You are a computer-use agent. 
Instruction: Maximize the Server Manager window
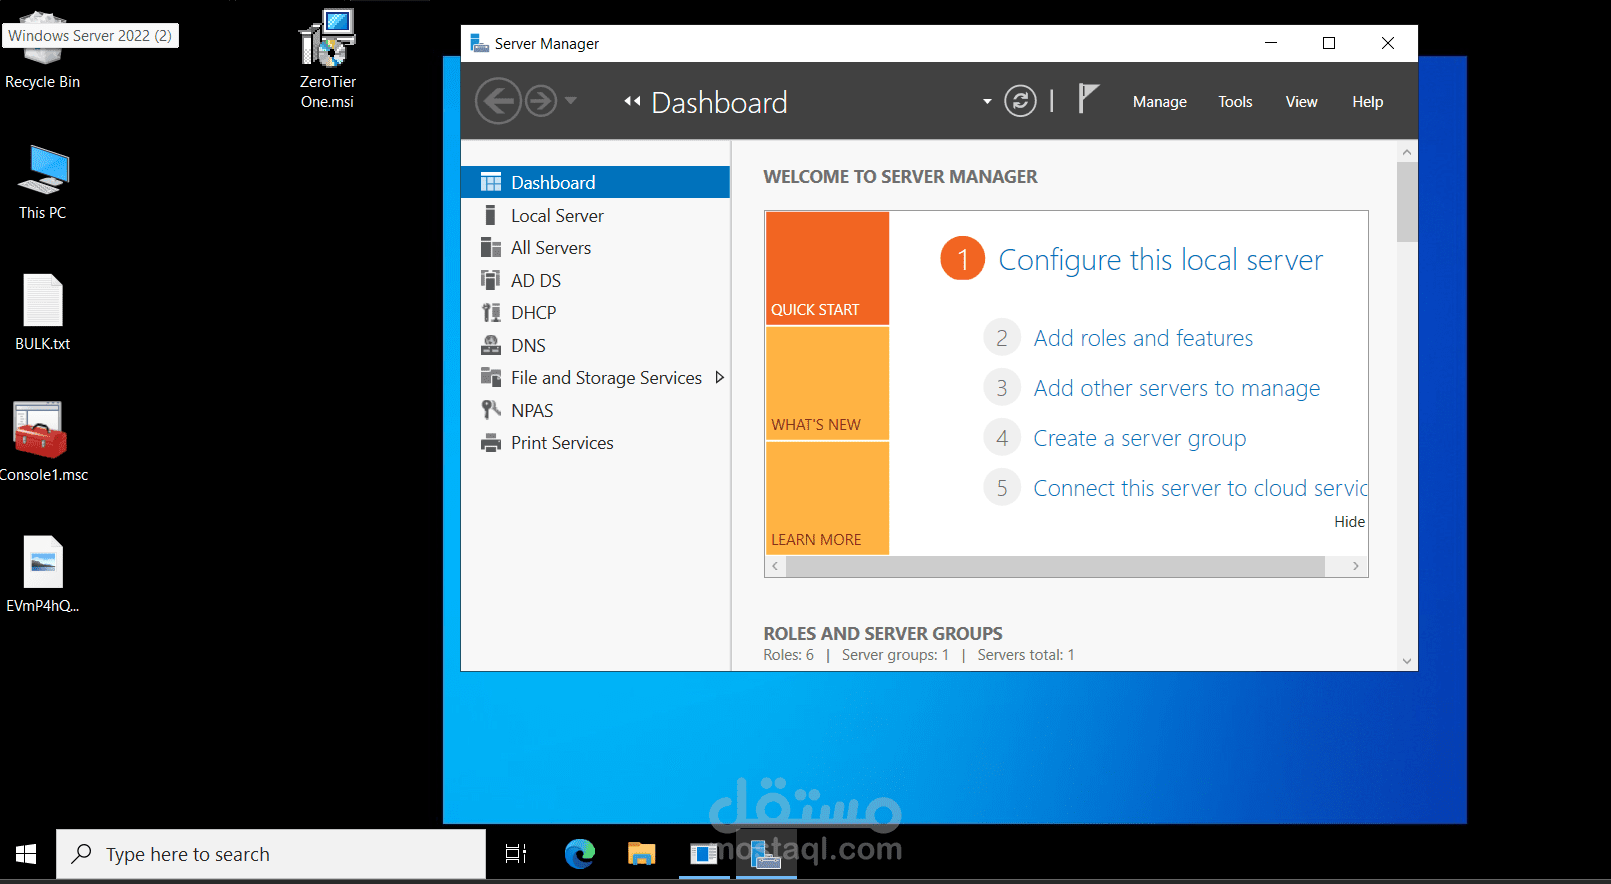click(x=1329, y=43)
